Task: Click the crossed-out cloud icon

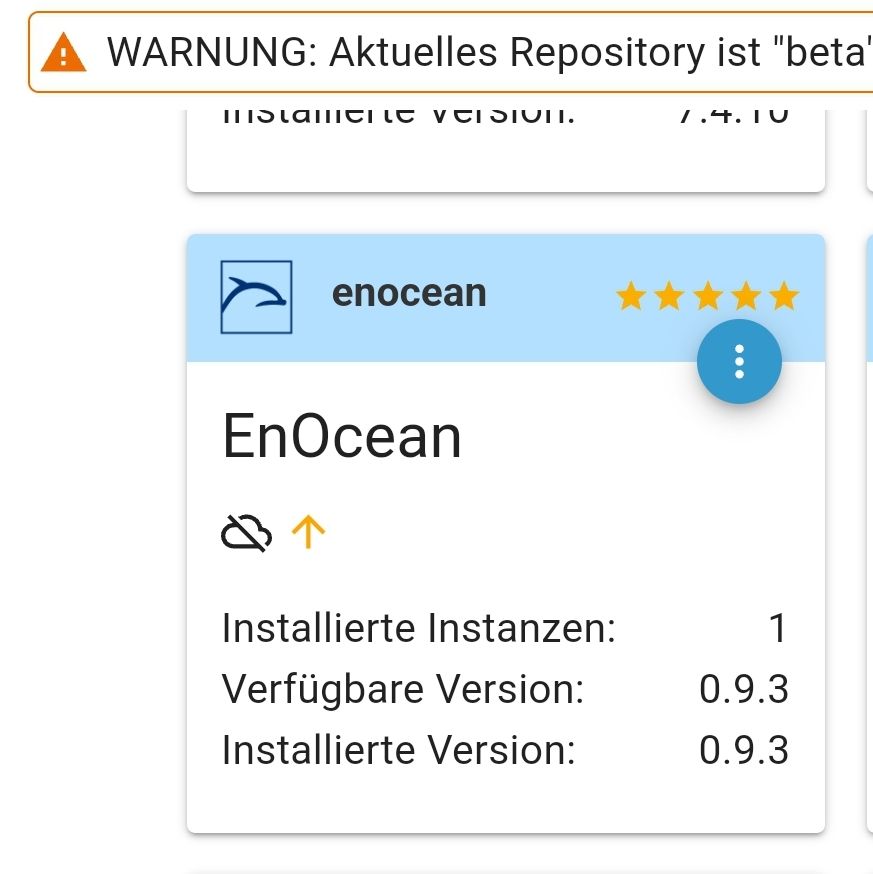Action: 246,533
